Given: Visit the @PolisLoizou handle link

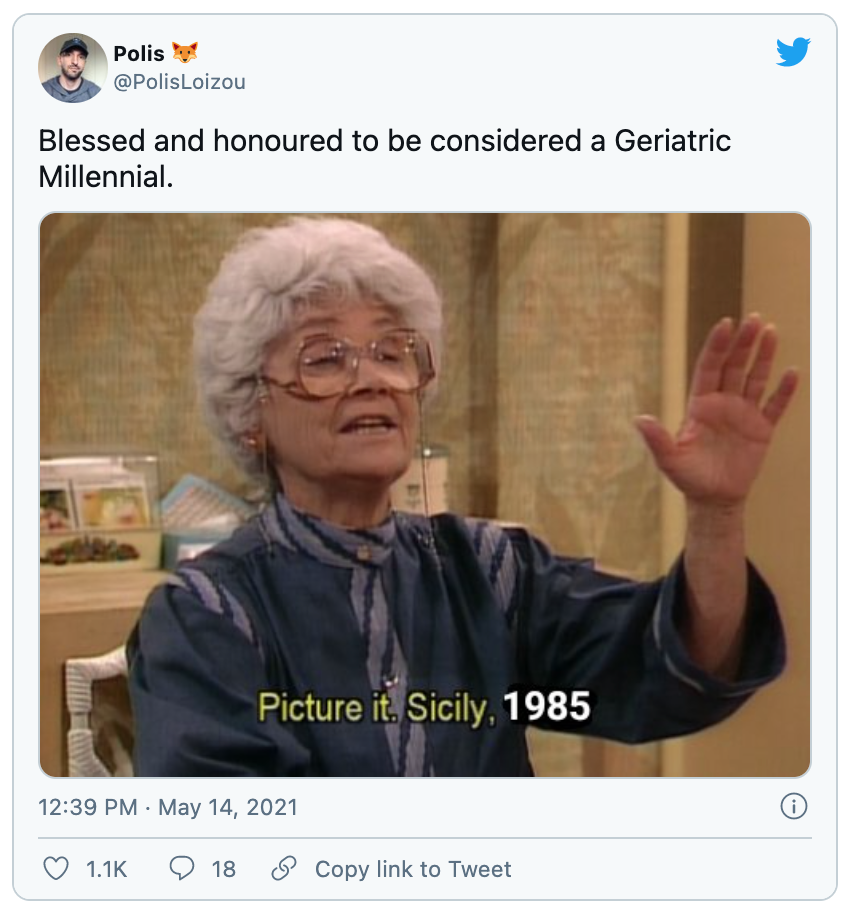Looking at the screenshot, I should coord(179,82).
